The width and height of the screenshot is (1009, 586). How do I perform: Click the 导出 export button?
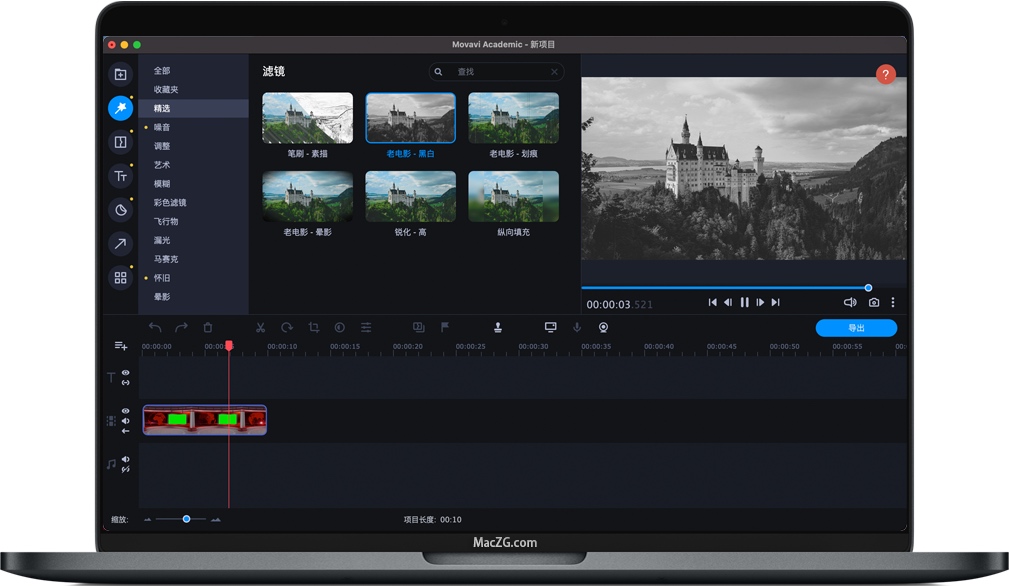pyautogui.click(x=856, y=327)
